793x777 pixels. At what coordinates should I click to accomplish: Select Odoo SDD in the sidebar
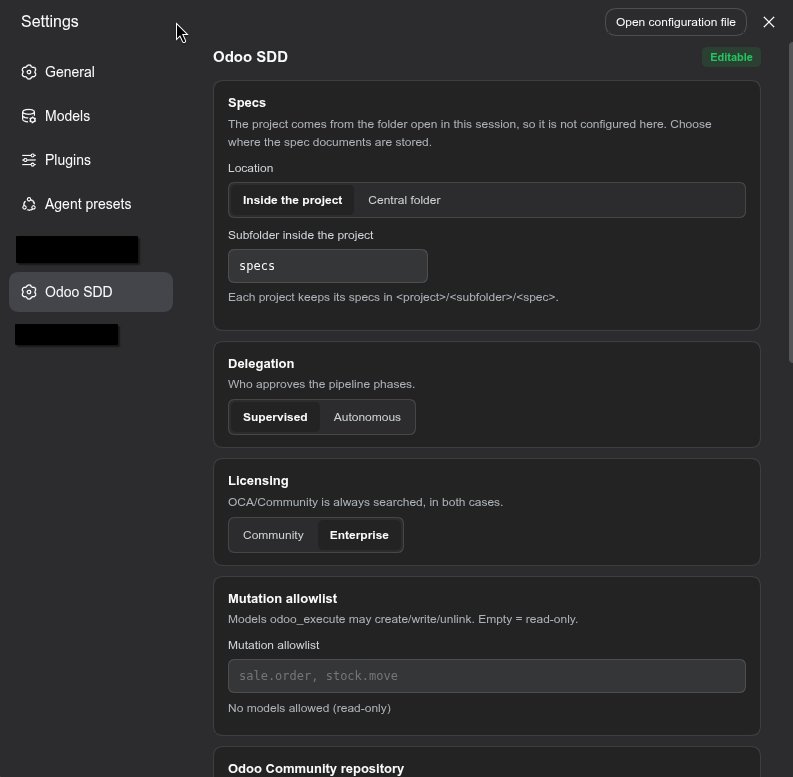click(x=91, y=292)
